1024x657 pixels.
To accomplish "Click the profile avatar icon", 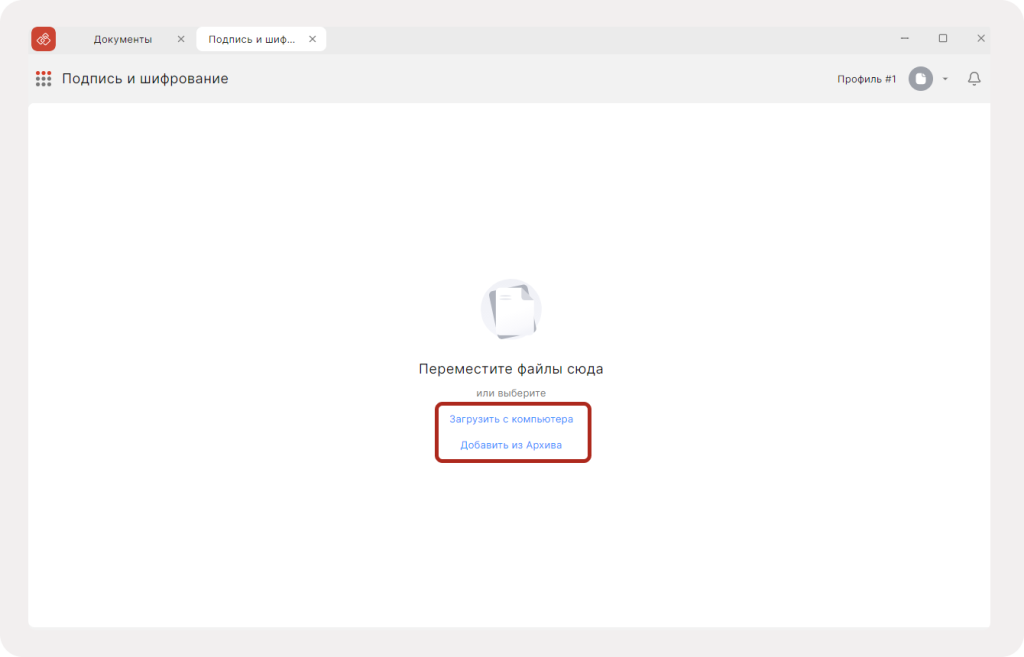I will (921, 79).
